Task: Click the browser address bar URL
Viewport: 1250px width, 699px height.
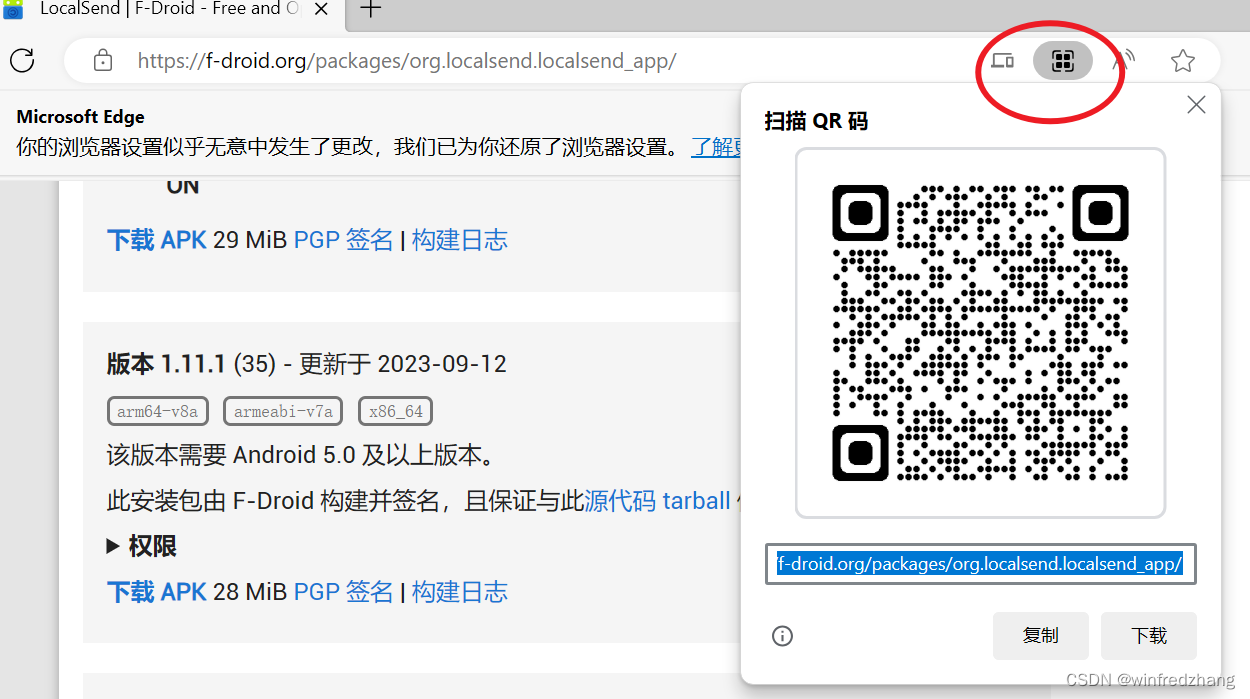Action: click(x=407, y=61)
